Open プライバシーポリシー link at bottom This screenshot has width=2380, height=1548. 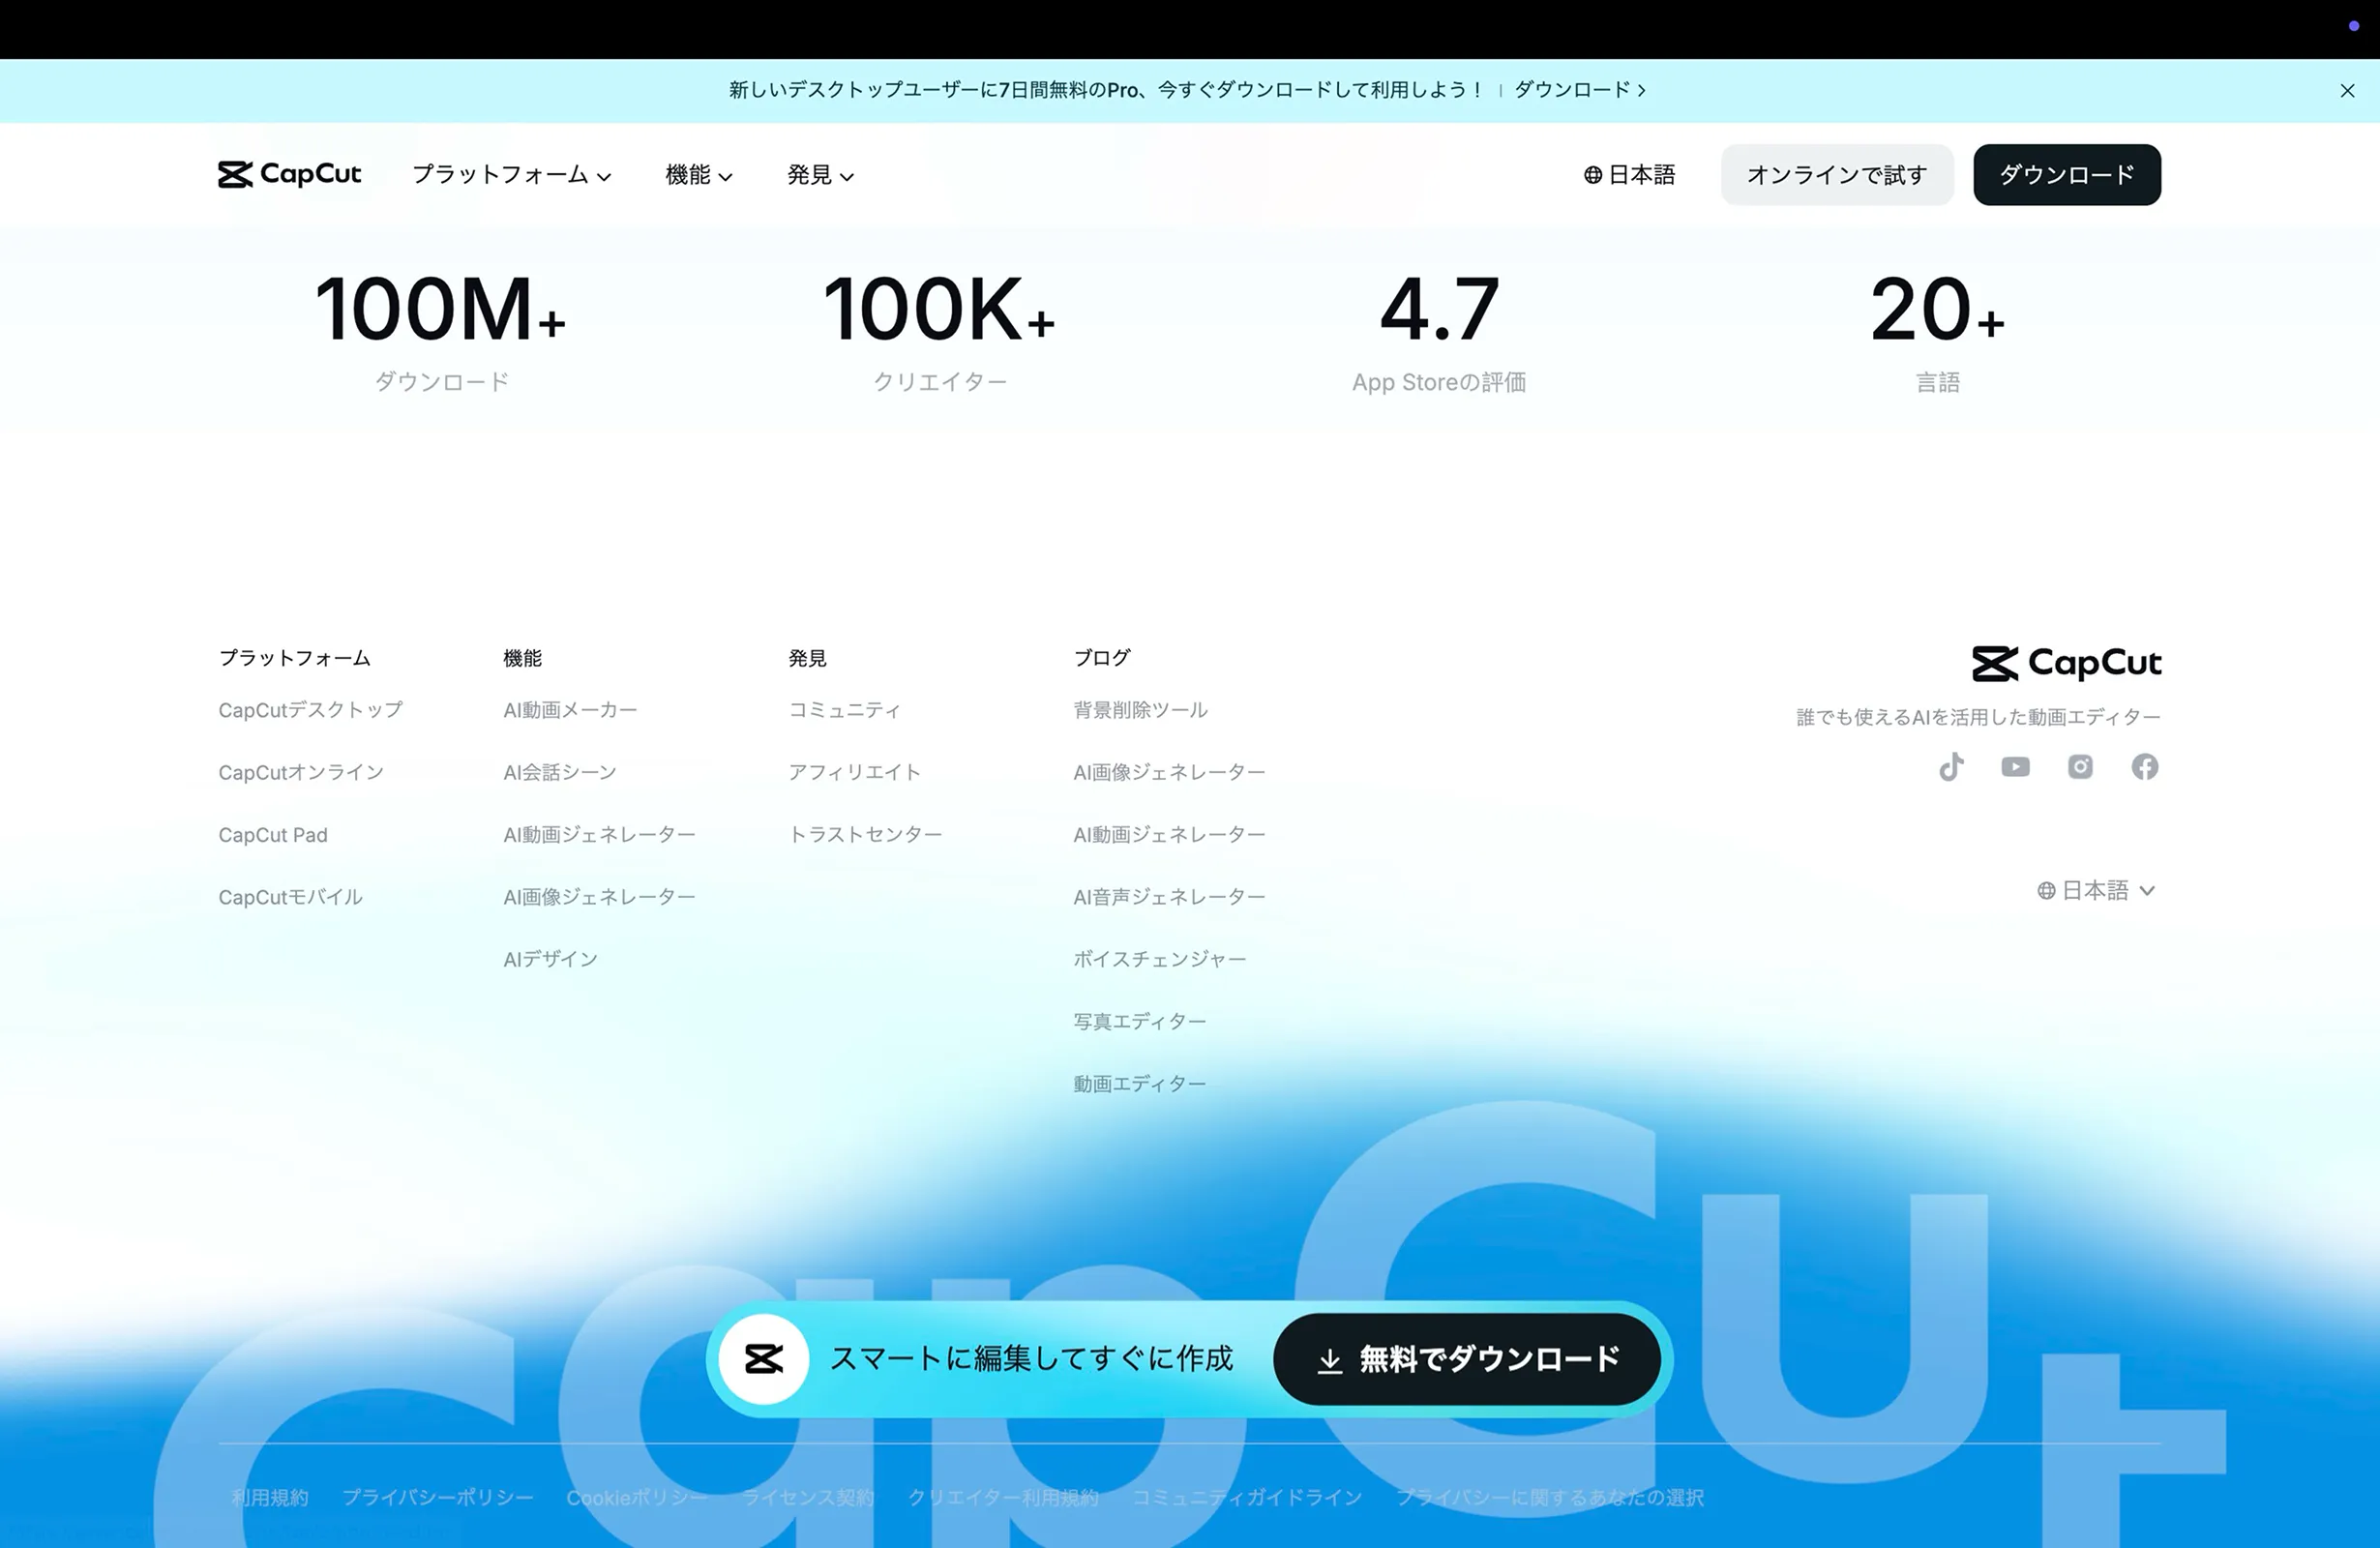[438, 1498]
